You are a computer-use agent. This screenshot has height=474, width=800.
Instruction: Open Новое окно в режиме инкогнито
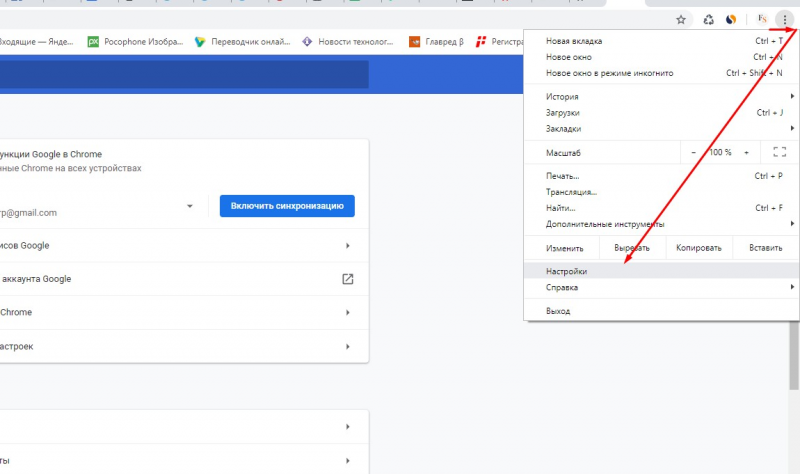tap(661, 73)
